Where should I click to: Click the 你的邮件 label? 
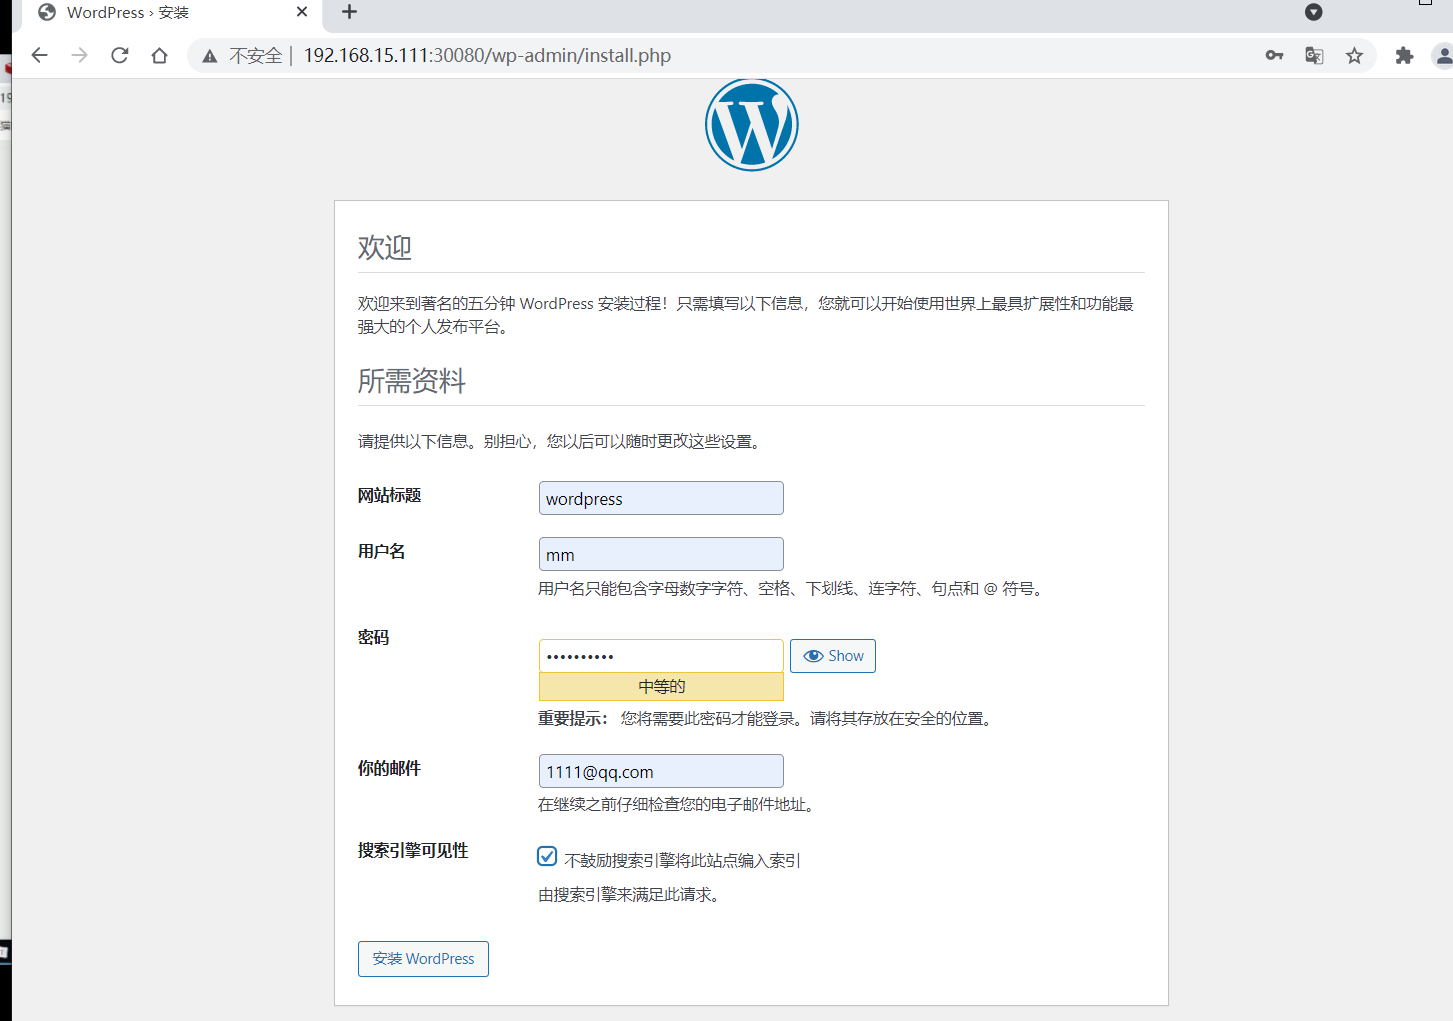390,768
